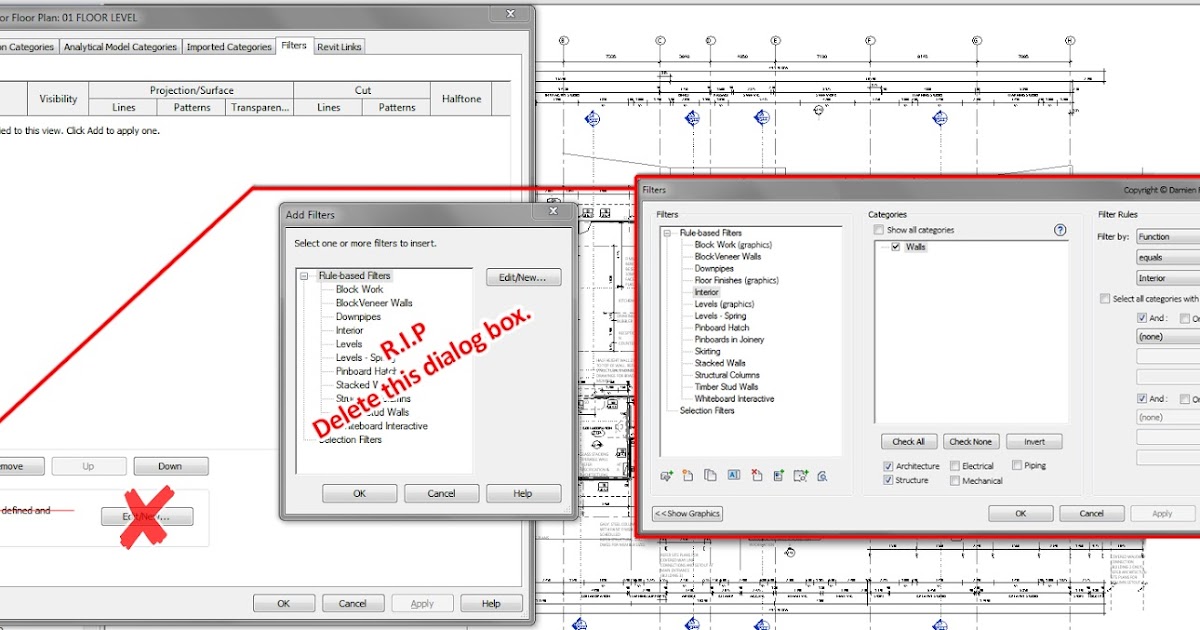Image resolution: width=1200 pixels, height=630 pixels.
Task: Click the Invert button
Action: coord(1034,441)
